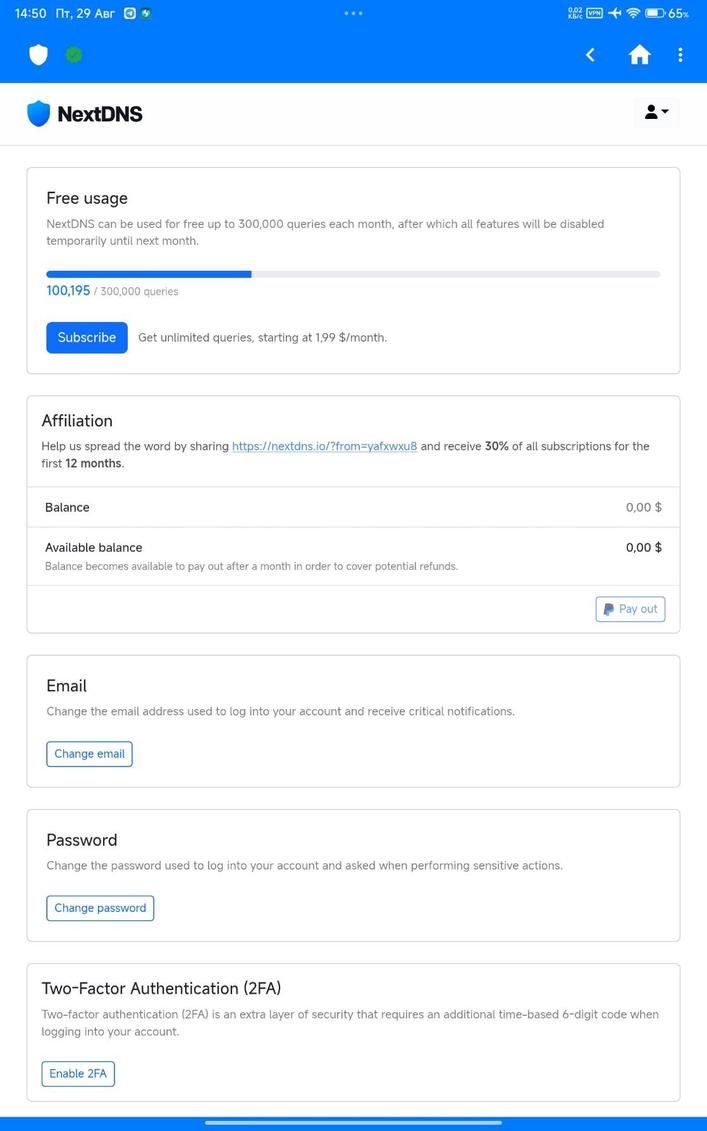Click the Change email button
Image resolution: width=707 pixels, height=1131 pixels.
click(89, 754)
